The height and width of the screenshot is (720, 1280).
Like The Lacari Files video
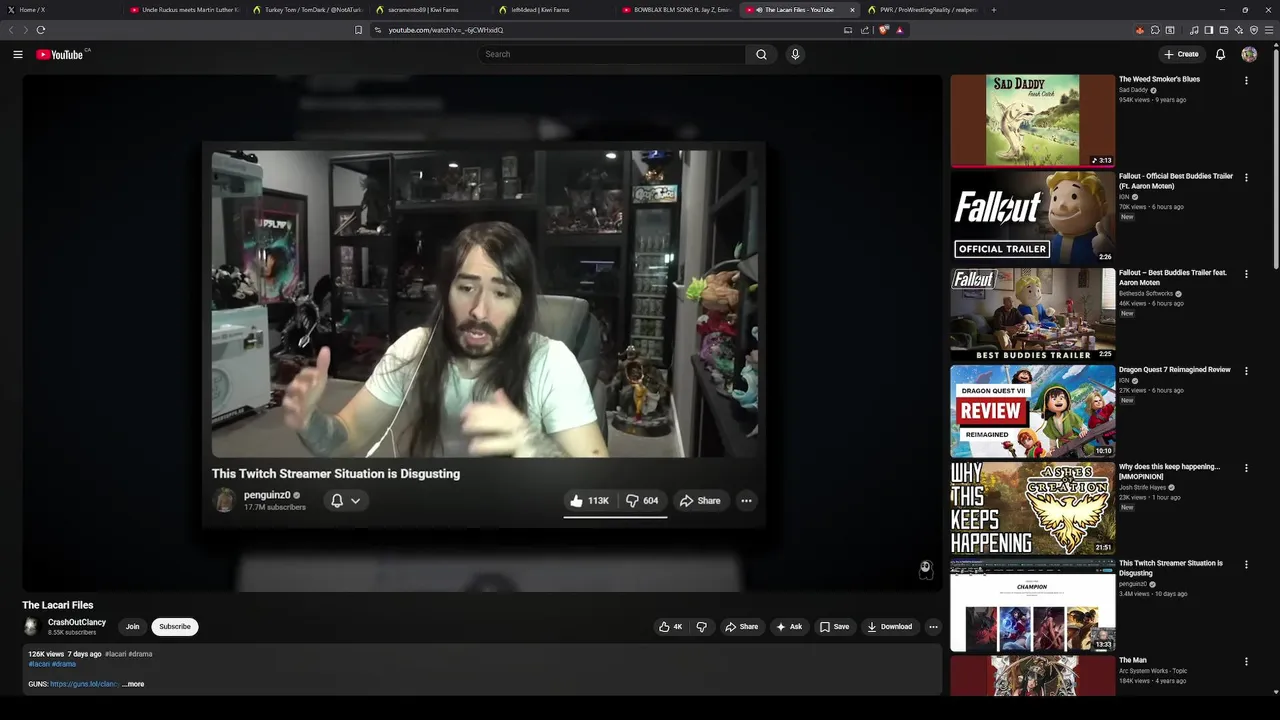point(670,627)
